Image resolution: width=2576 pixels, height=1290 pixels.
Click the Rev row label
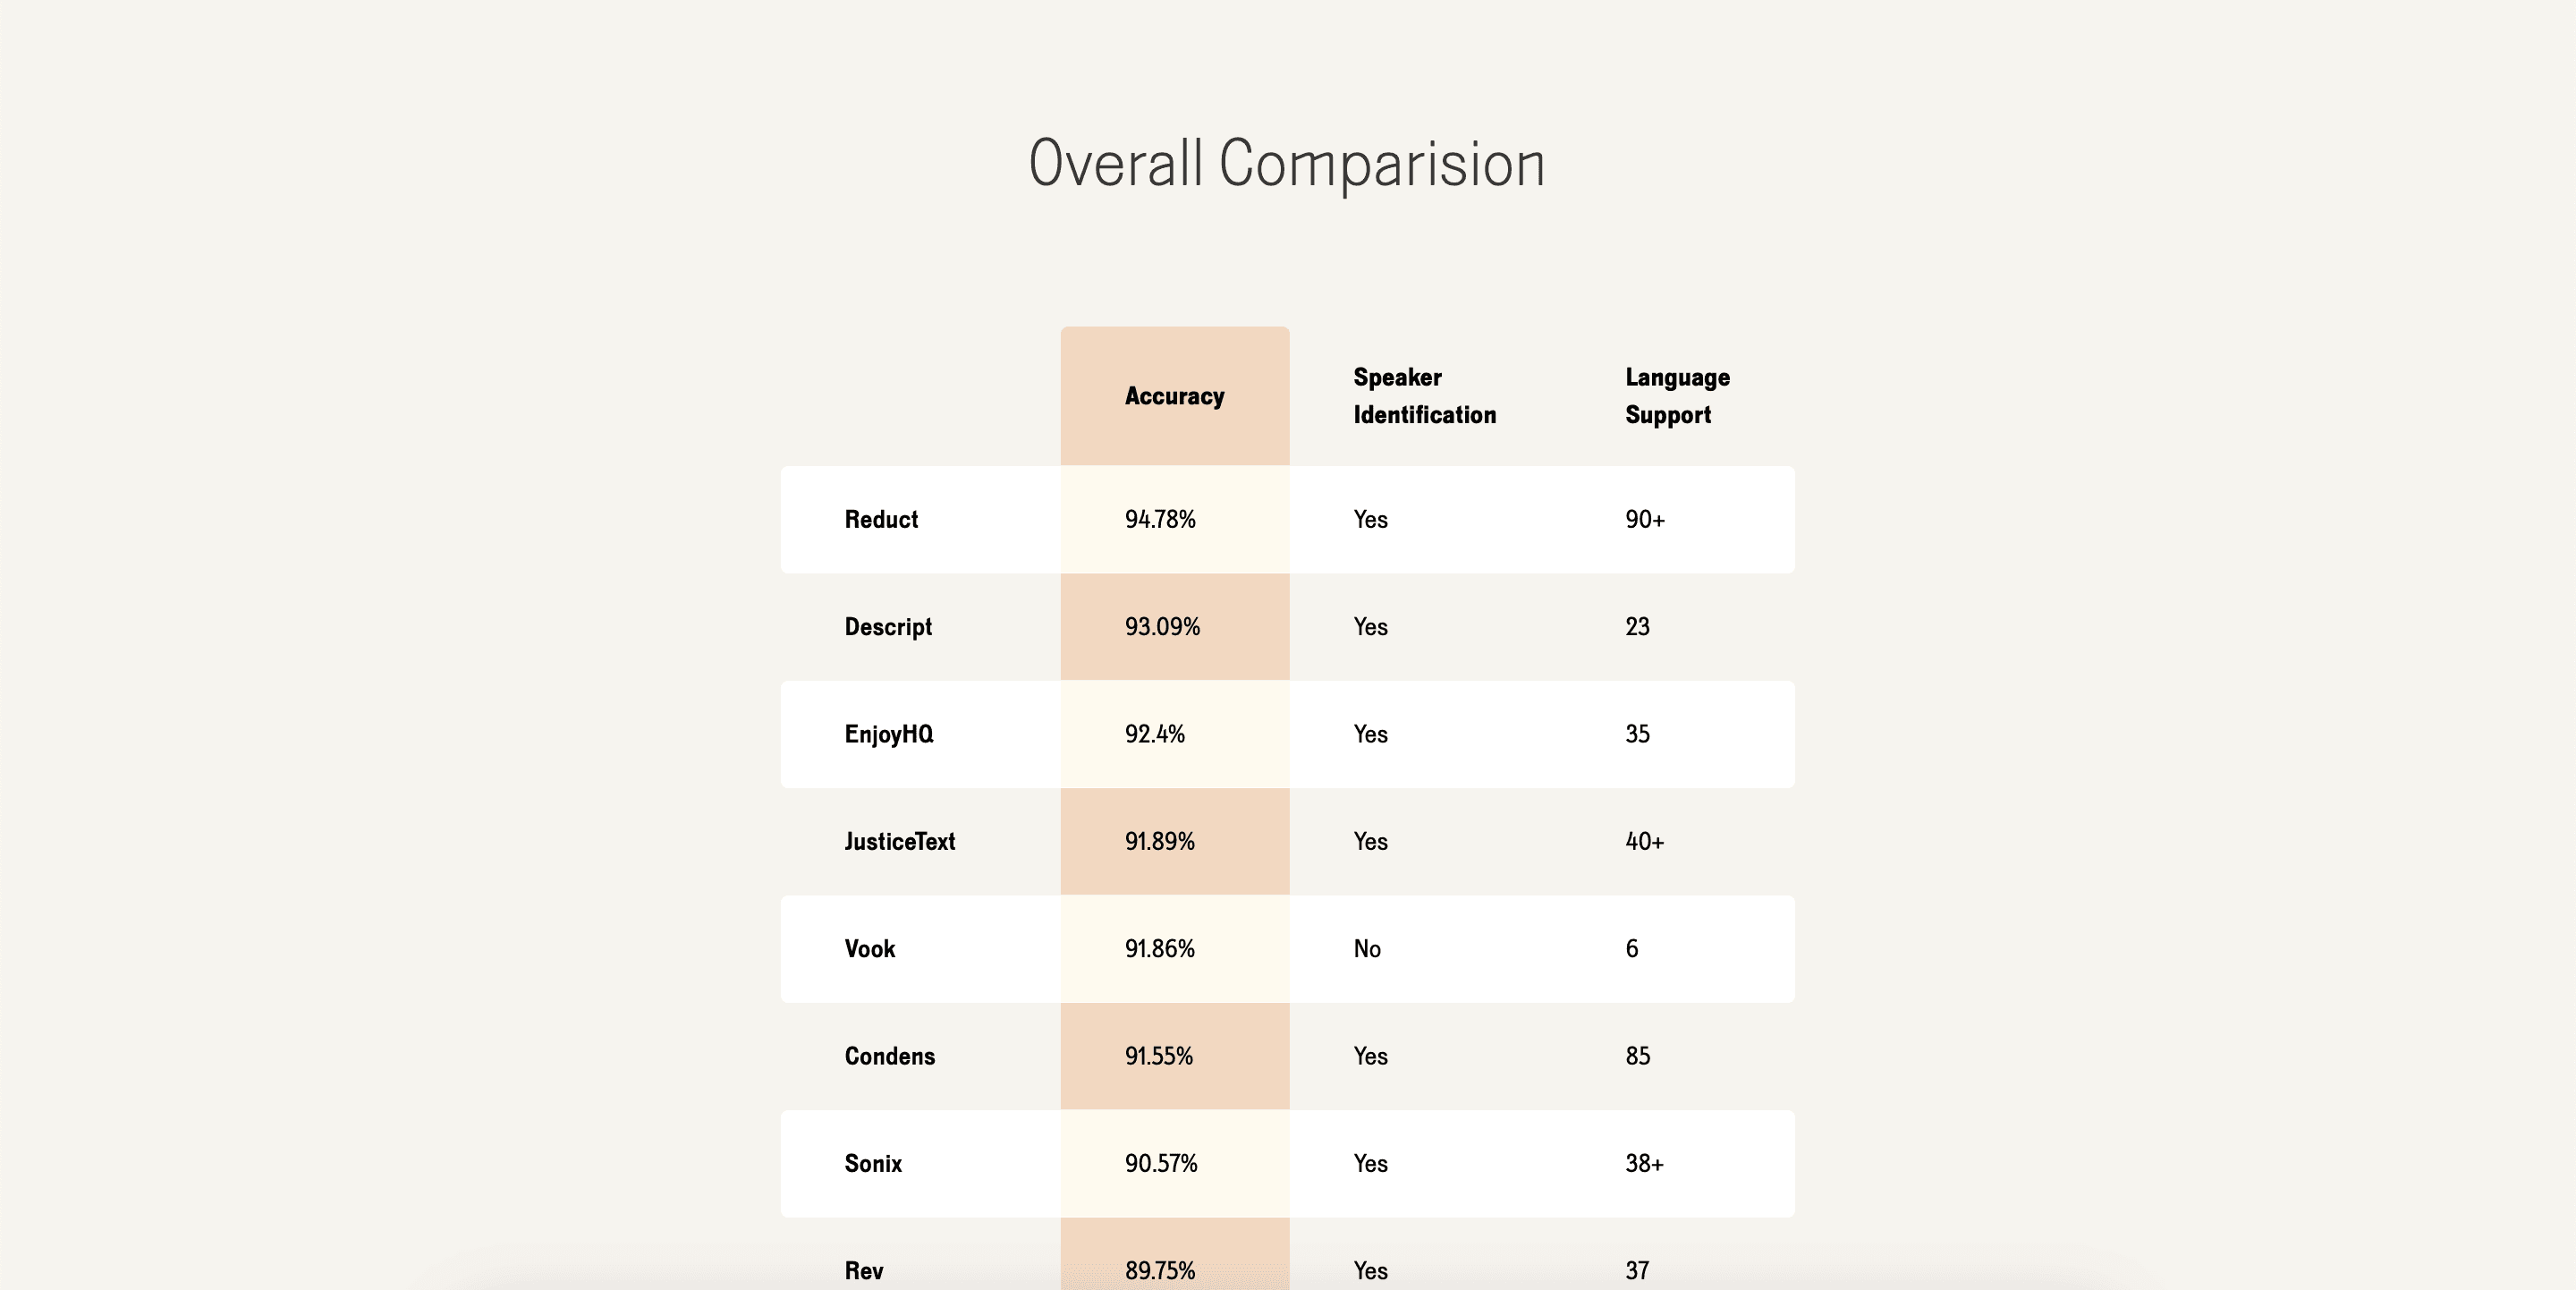click(864, 1270)
